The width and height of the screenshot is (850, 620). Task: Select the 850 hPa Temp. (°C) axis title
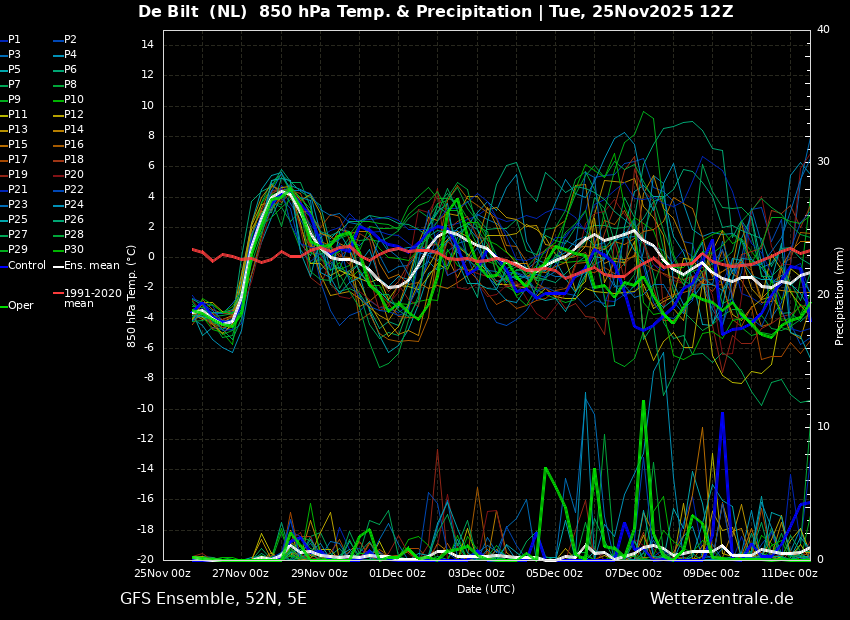pyautogui.click(x=131, y=296)
